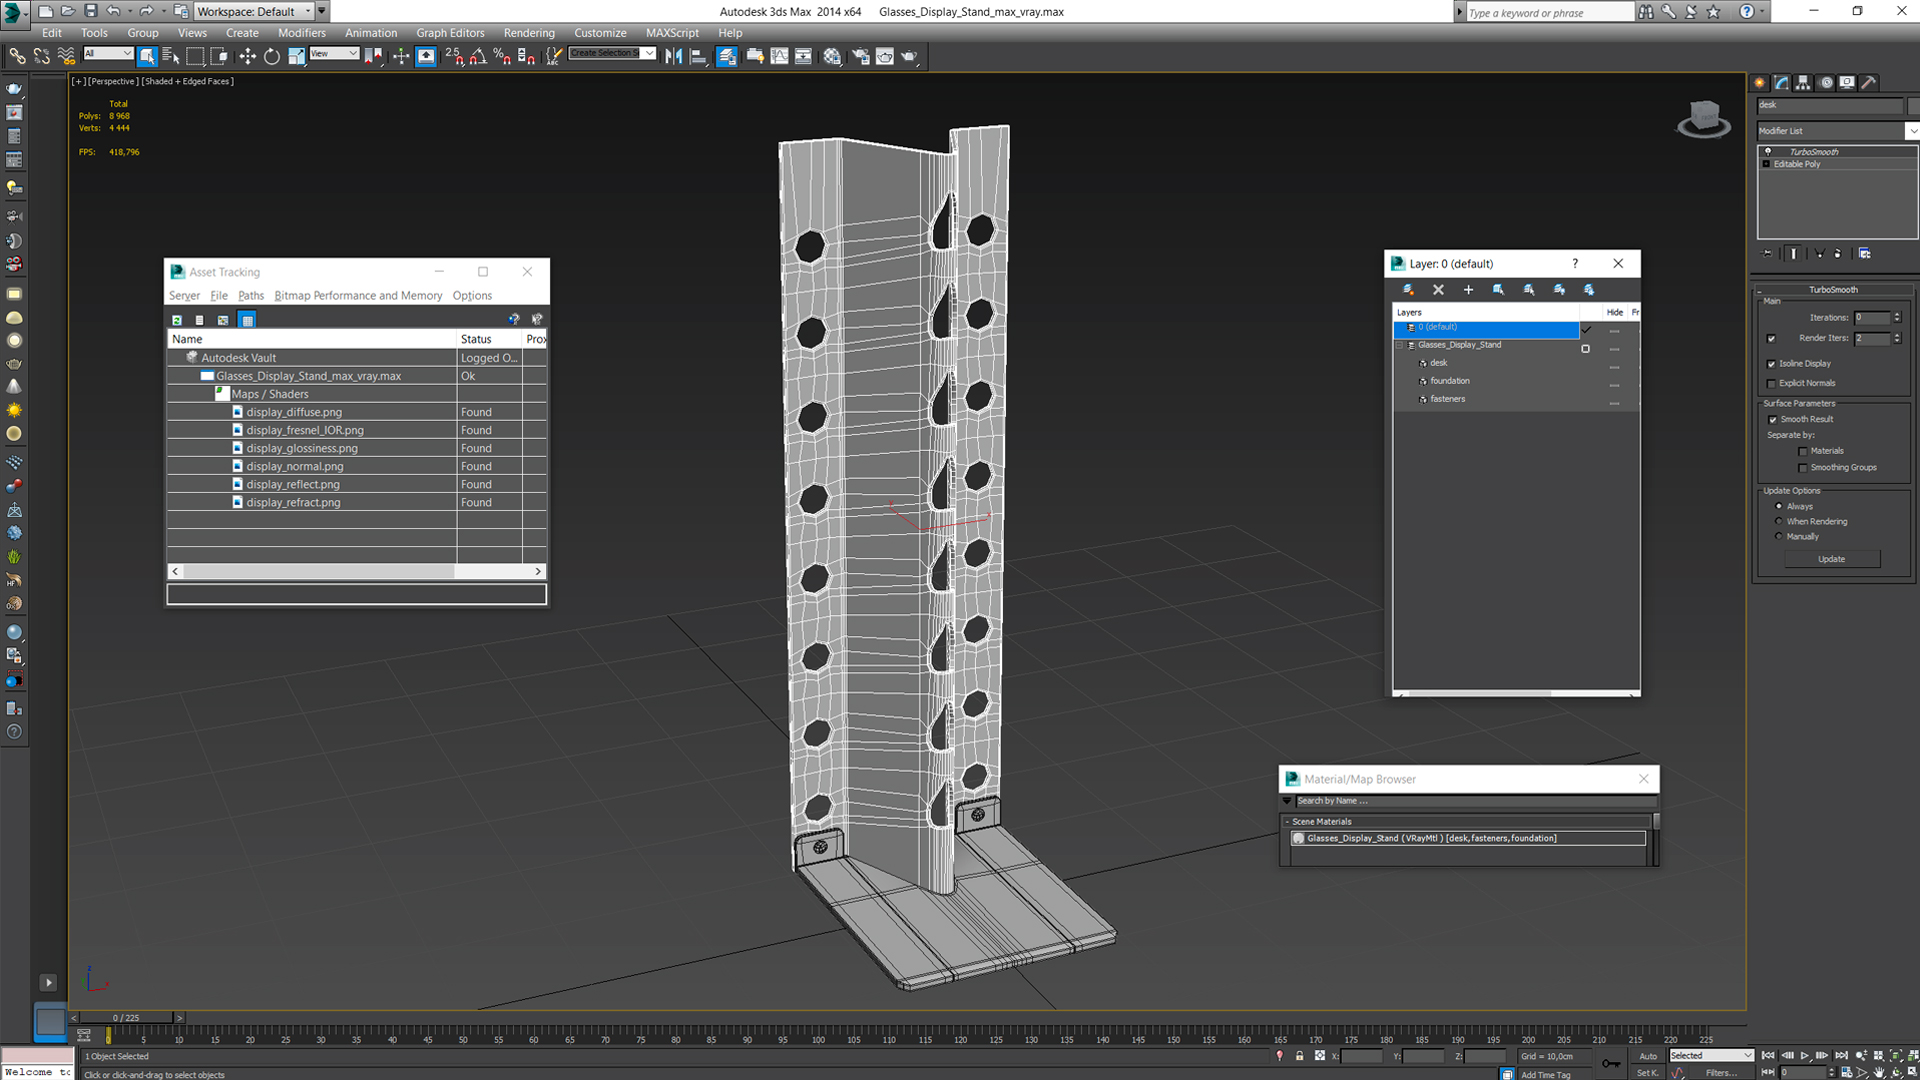Open Bitmap Performance and Memory menu
Screen dimensions: 1920x1080
coord(358,296)
